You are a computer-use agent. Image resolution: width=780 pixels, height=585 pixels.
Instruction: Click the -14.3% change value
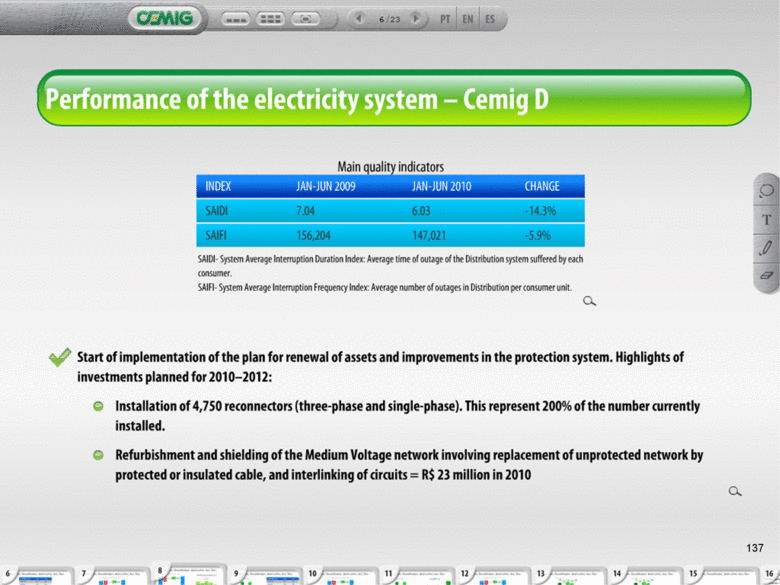coord(540,211)
